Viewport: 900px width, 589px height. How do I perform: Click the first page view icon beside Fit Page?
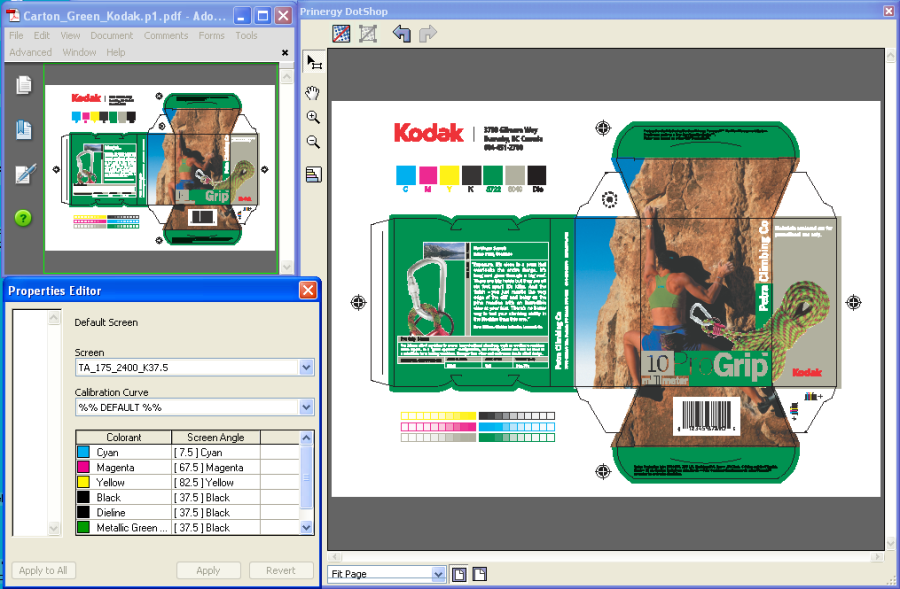[459, 574]
